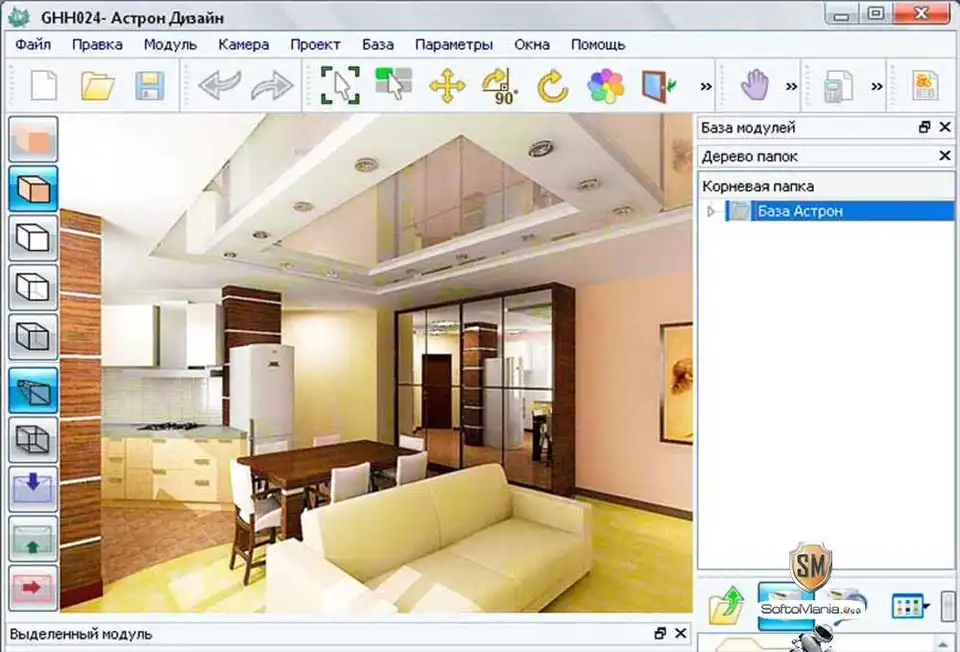Undo last action with left arrow
This screenshot has width=960, height=652.
(219, 86)
